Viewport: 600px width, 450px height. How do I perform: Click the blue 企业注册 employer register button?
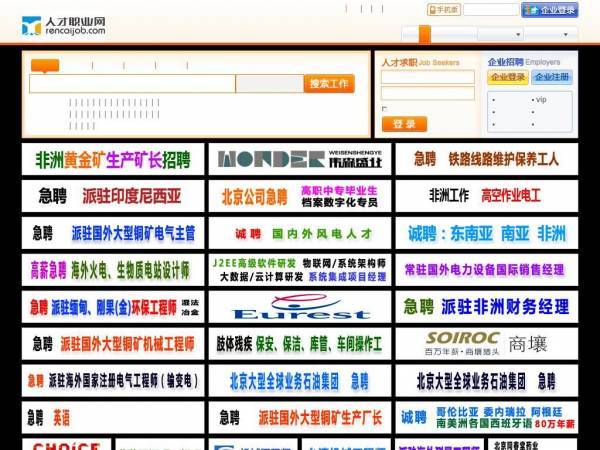[x=552, y=77]
